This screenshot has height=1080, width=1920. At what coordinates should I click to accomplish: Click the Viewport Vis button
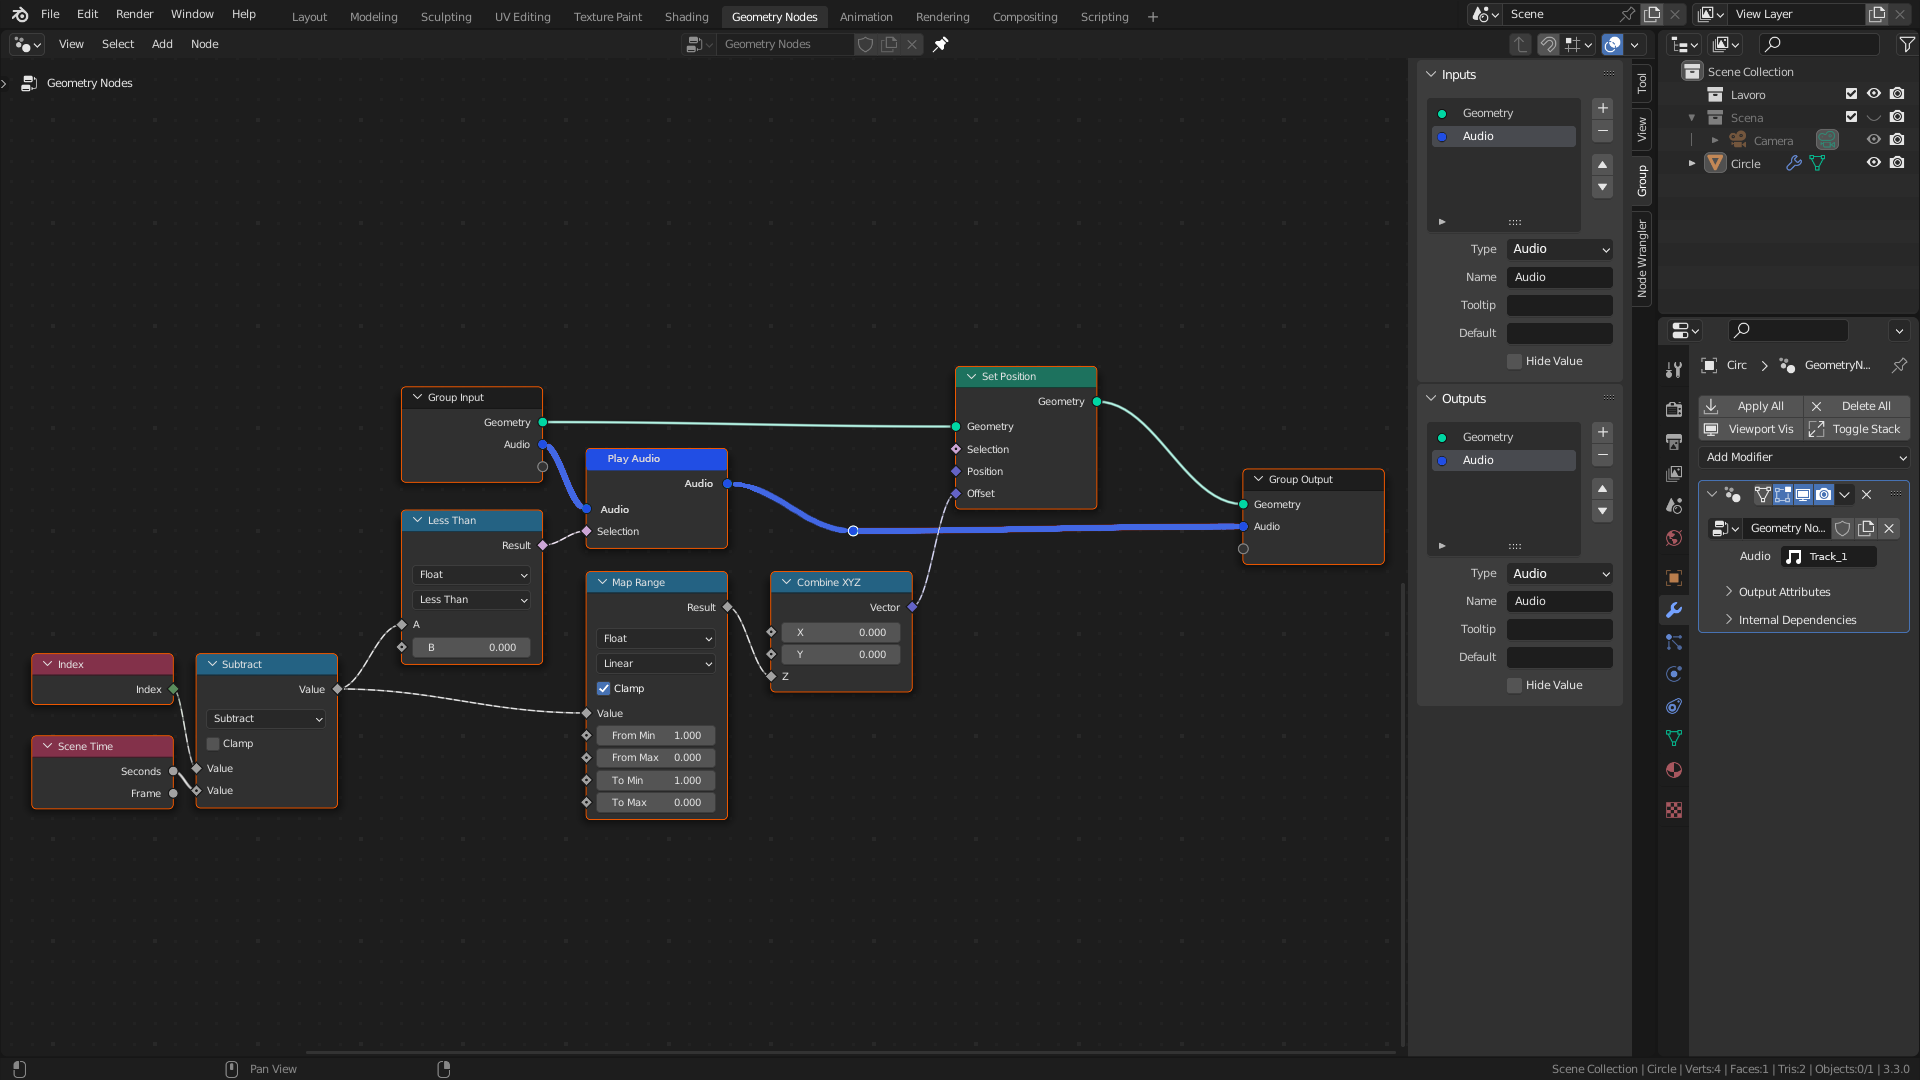(x=1751, y=429)
